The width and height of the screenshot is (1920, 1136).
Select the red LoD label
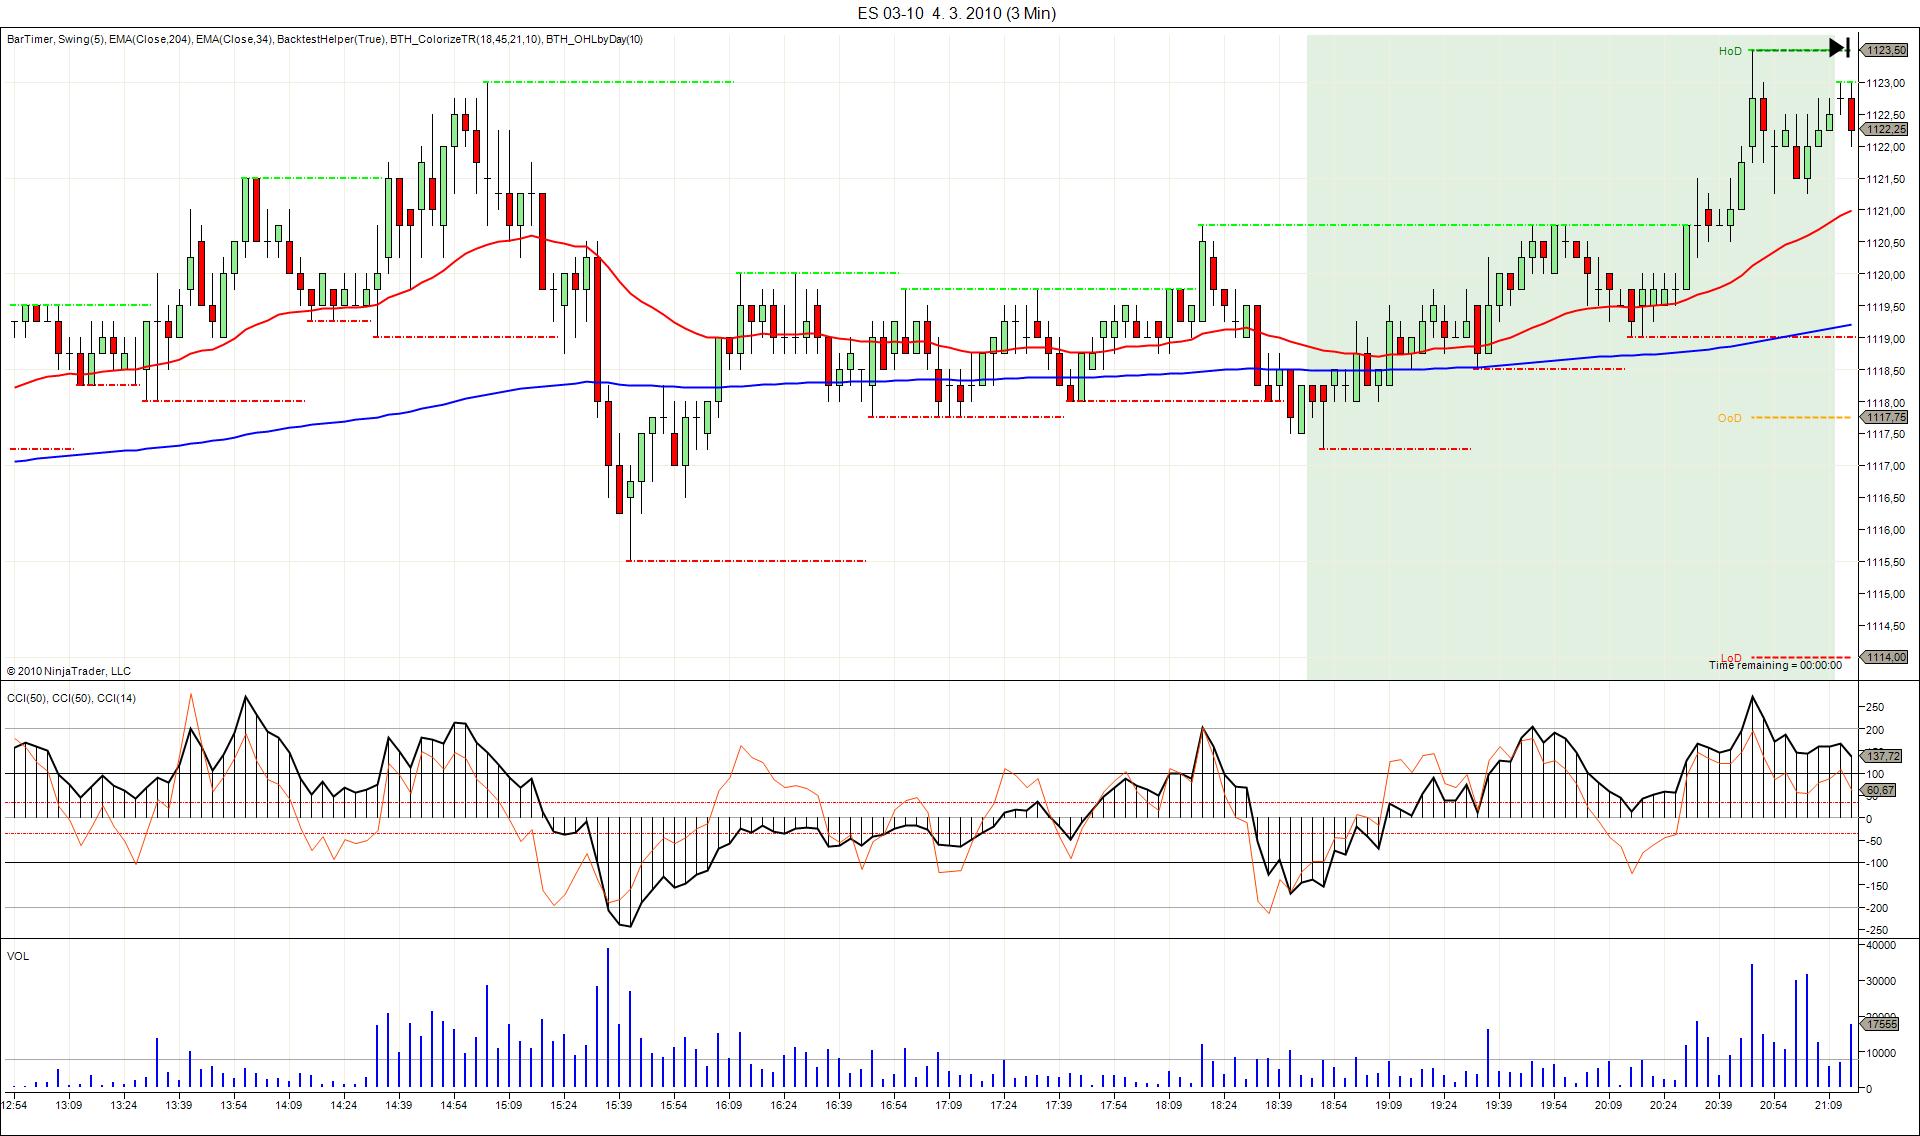point(1730,657)
